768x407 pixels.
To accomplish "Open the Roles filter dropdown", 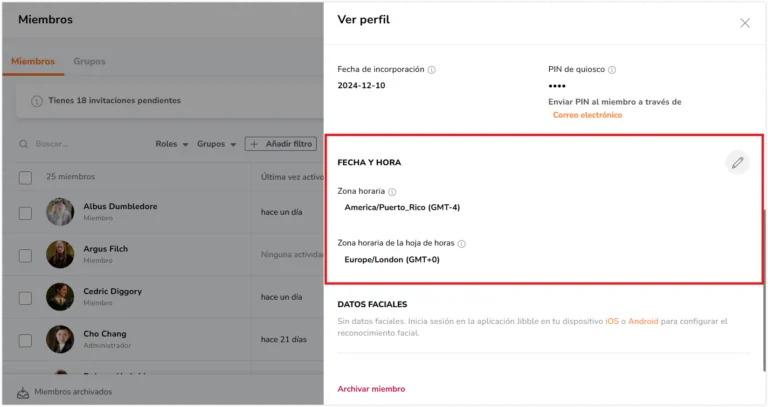I will point(171,144).
